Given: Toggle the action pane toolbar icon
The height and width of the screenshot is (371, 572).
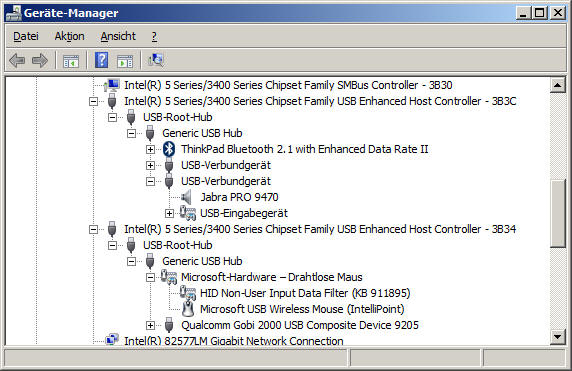Looking at the screenshot, I should pyautogui.click(x=125, y=61).
